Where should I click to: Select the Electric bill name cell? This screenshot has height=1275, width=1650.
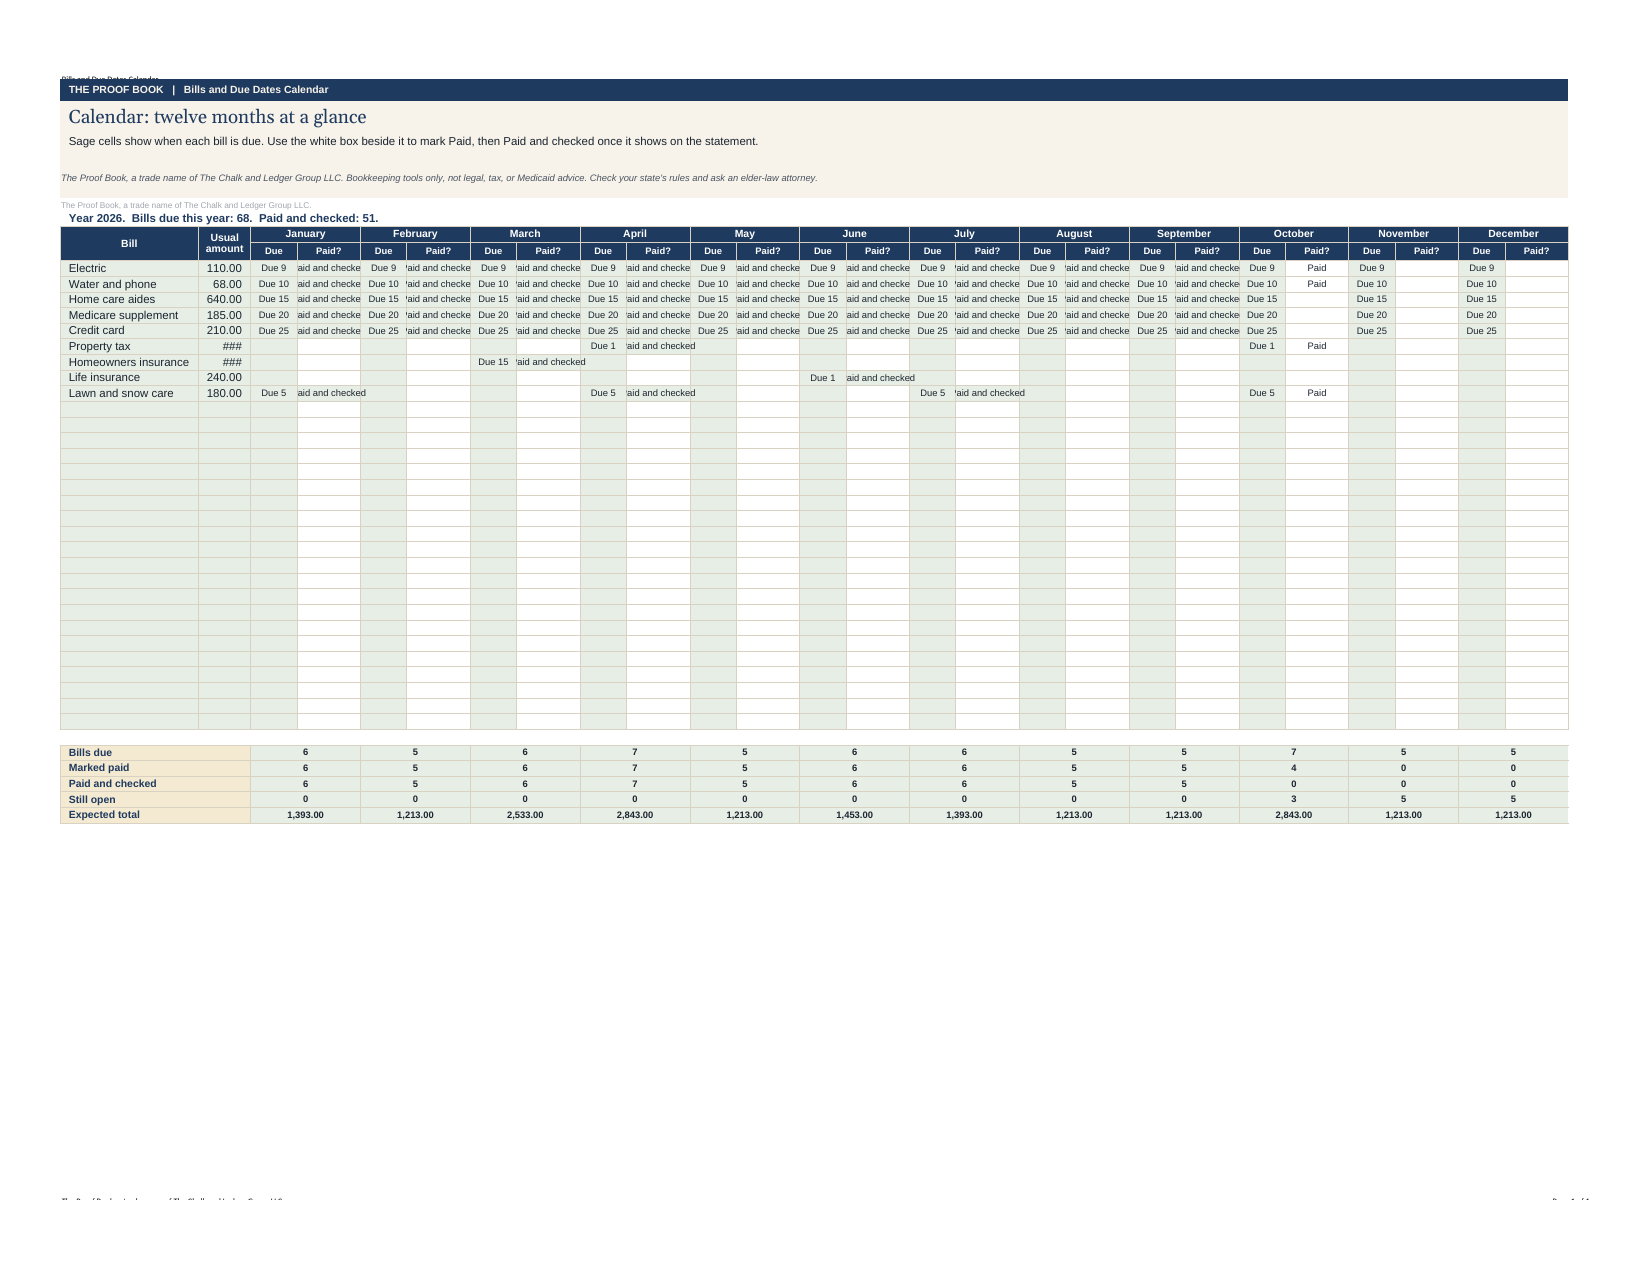click(x=129, y=268)
